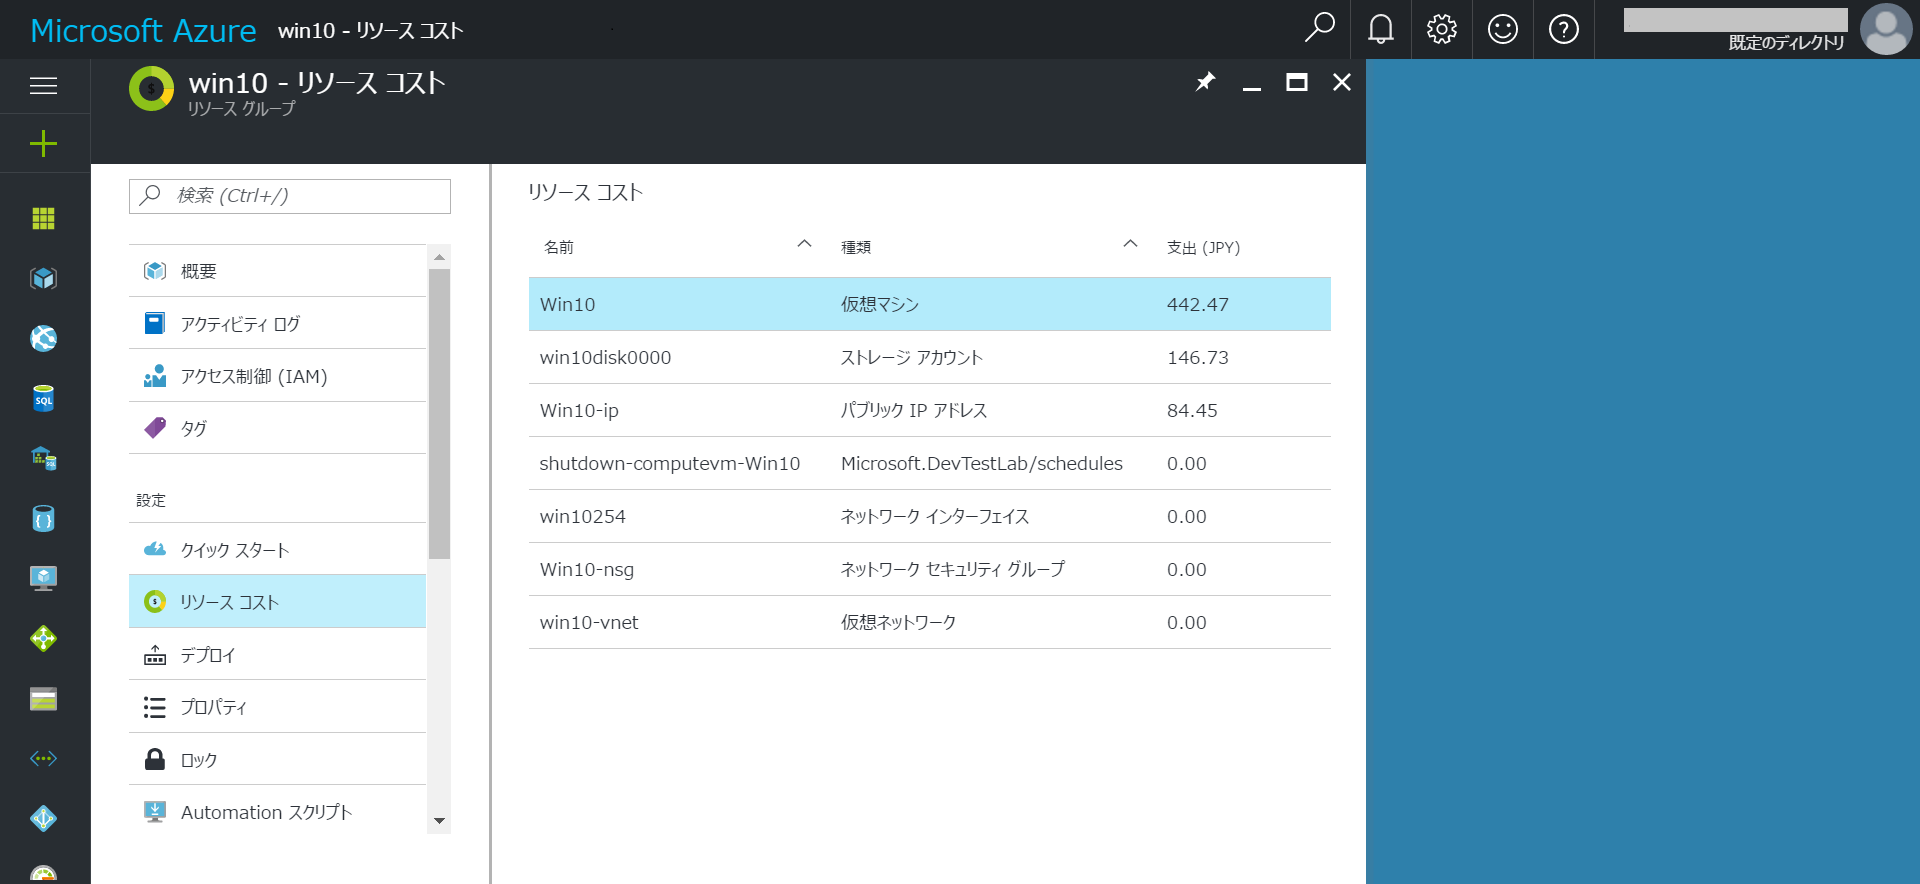
Task: Click the feedback smiley icon
Action: [x=1503, y=29]
